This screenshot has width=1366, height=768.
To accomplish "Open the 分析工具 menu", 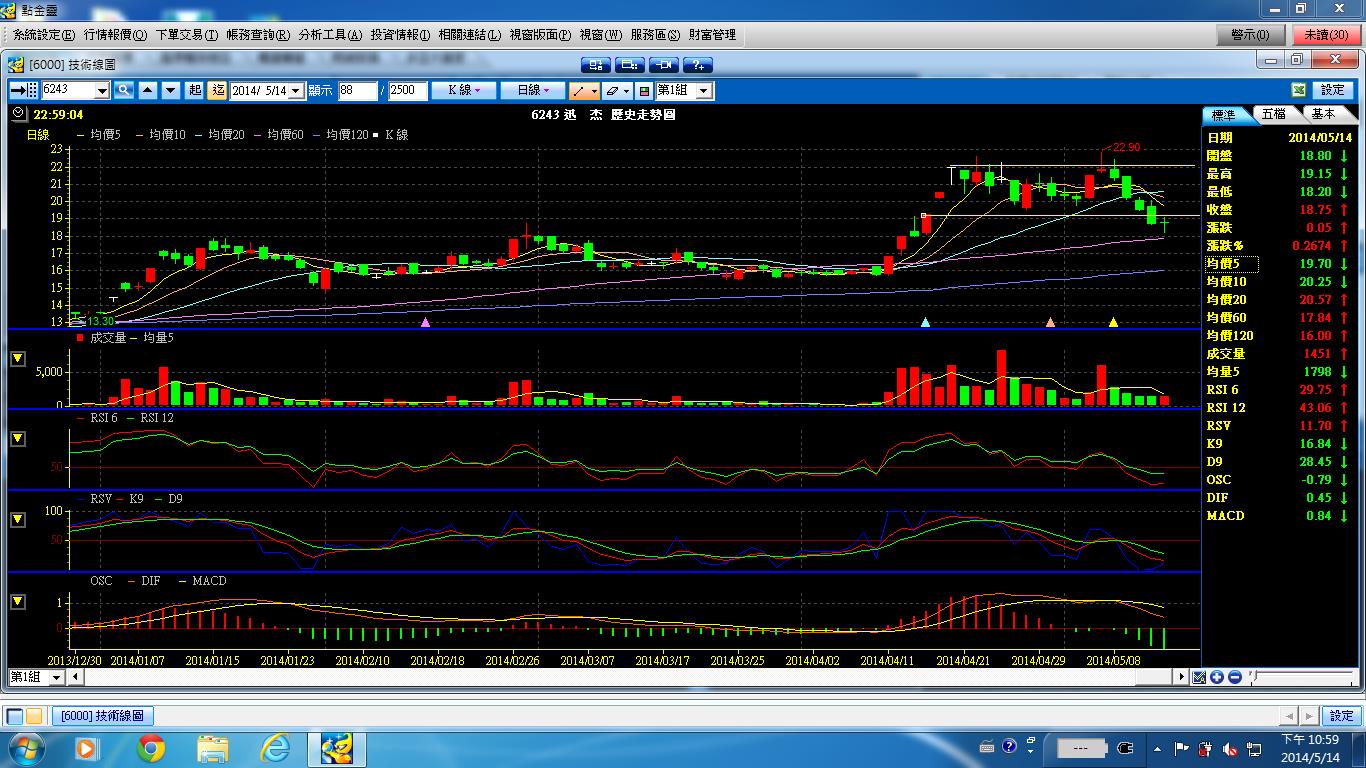I will pyautogui.click(x=329, y=35).
